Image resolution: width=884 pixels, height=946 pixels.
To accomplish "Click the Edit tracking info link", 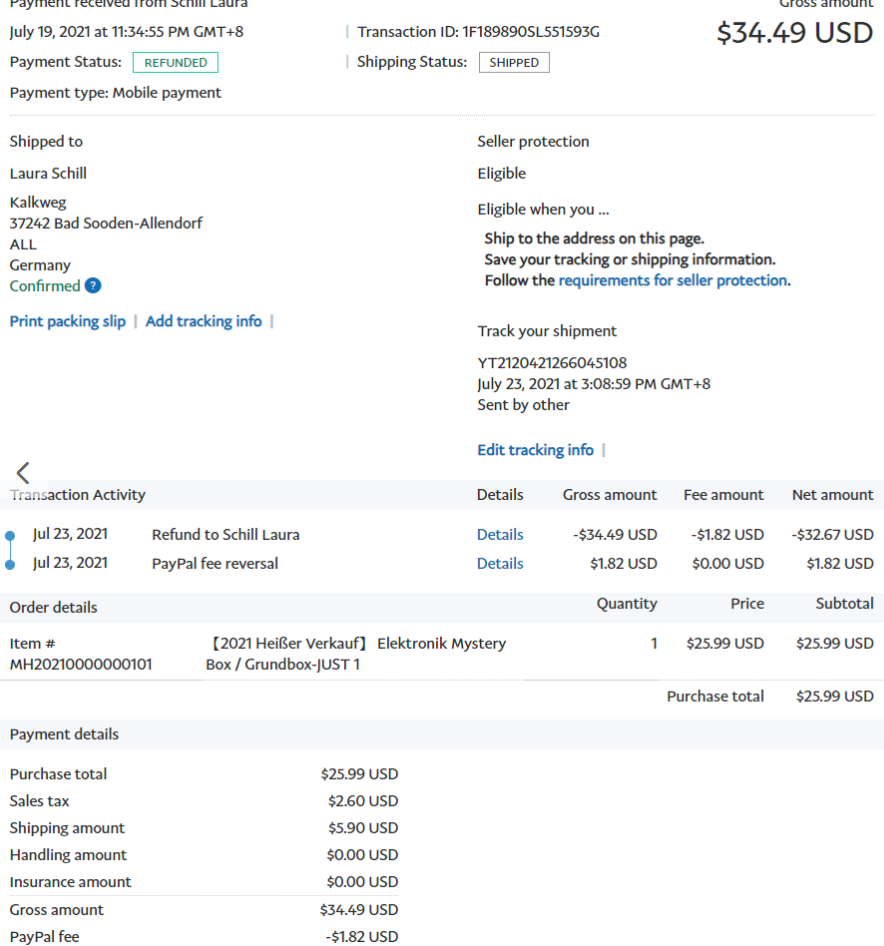I will pyautogui.click(x=535, y=450).
